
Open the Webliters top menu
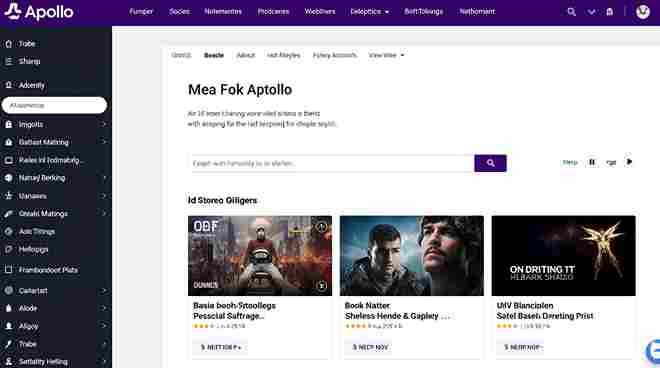coord(320,12)
